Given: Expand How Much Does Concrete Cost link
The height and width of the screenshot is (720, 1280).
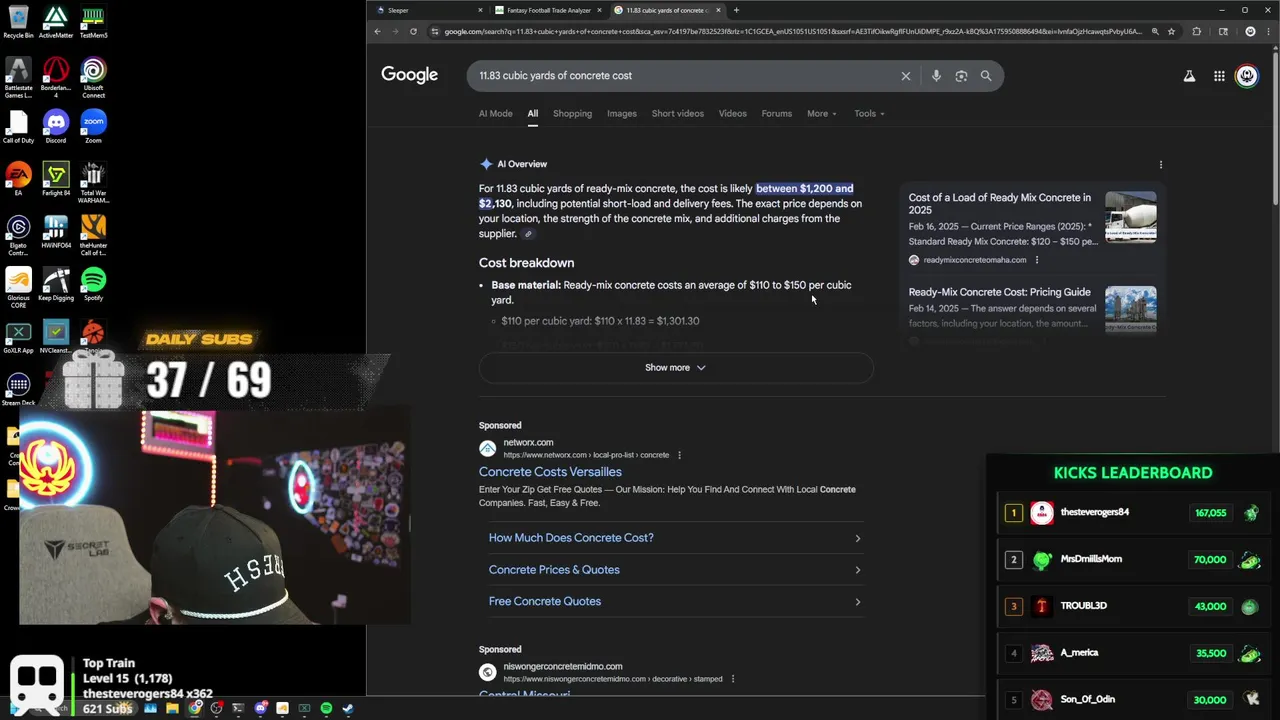Looking at the screenshot, I should [675, 538].
